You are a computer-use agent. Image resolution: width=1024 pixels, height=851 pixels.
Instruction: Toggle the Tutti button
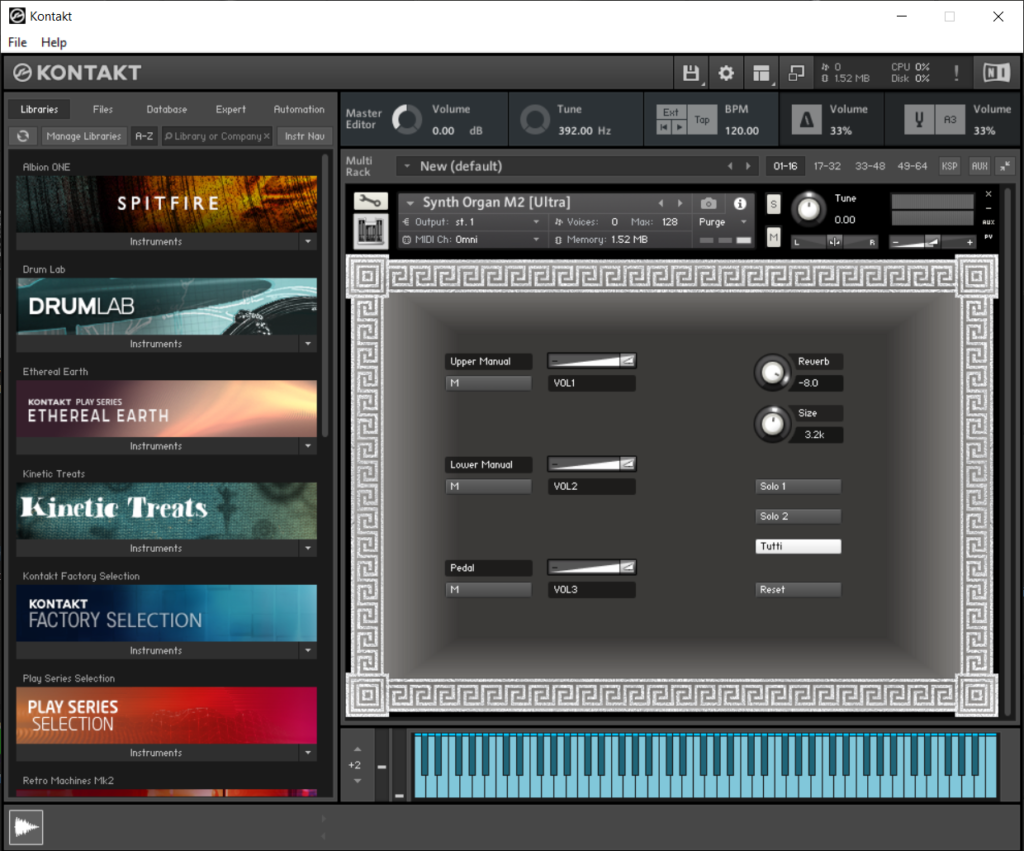(x=798, y=546)
